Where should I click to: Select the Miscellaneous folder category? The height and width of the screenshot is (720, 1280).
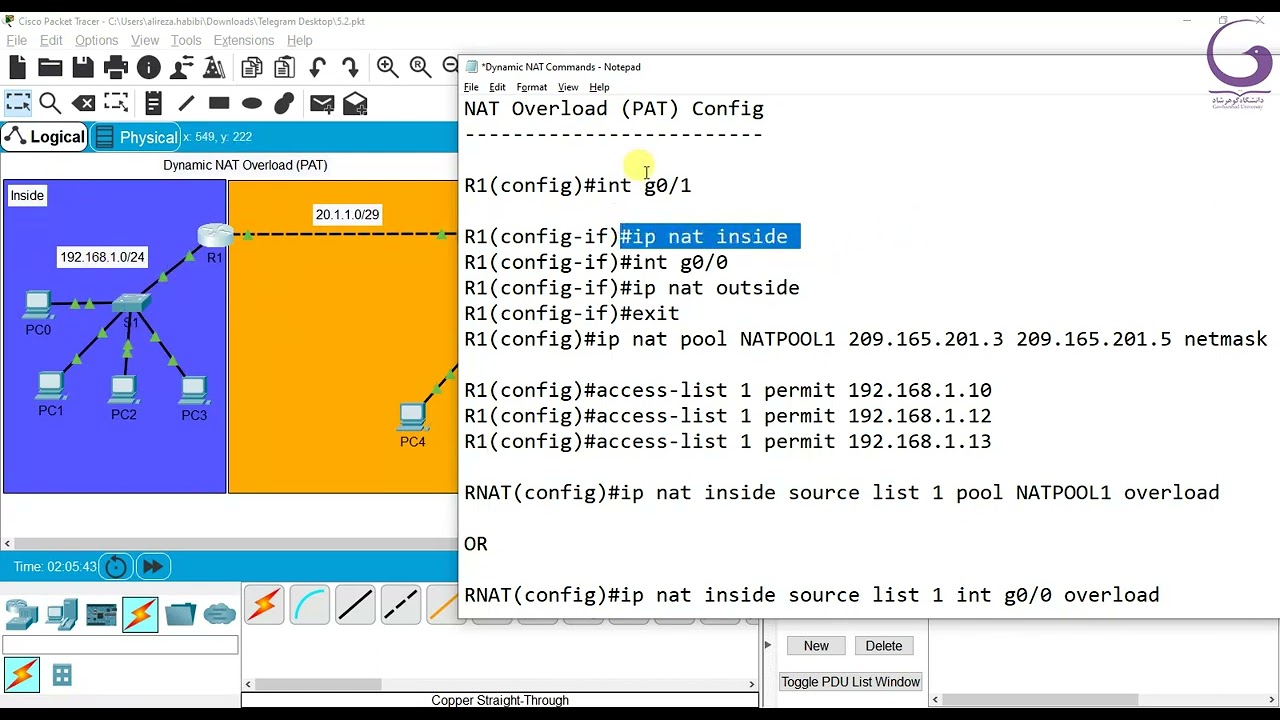[x=180, y=613]
